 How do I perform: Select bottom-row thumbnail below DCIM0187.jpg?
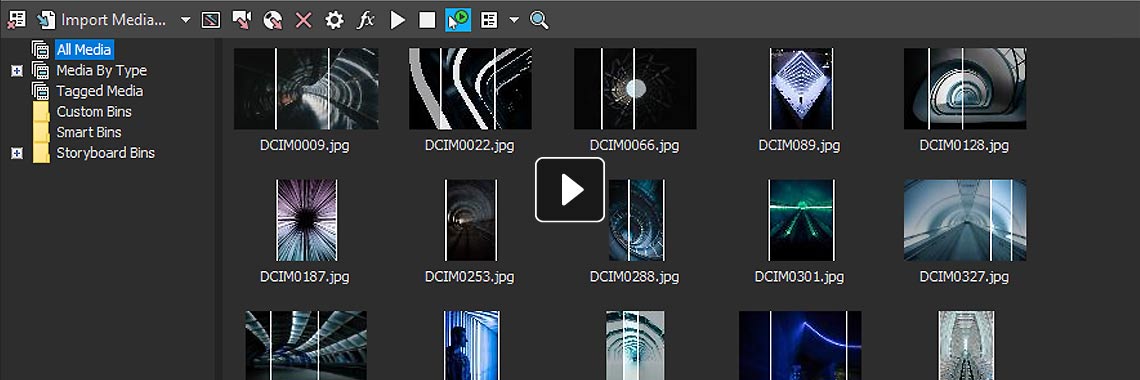[305, 345]
